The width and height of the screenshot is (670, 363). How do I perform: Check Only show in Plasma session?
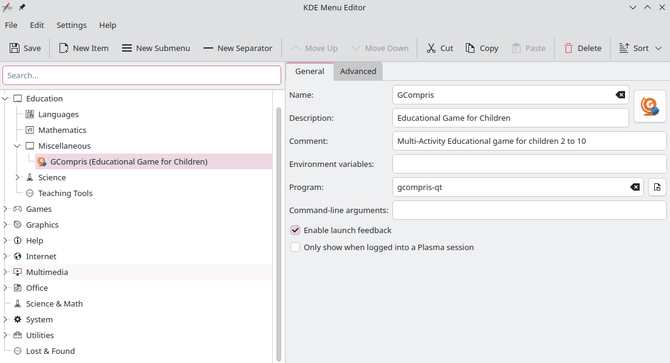tap(295, 247)
